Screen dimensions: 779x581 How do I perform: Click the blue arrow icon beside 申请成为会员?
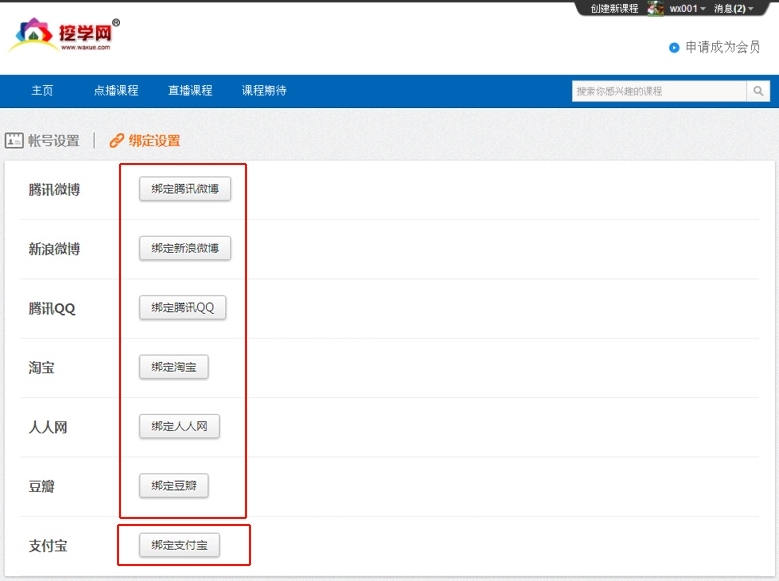click(674, 48)
